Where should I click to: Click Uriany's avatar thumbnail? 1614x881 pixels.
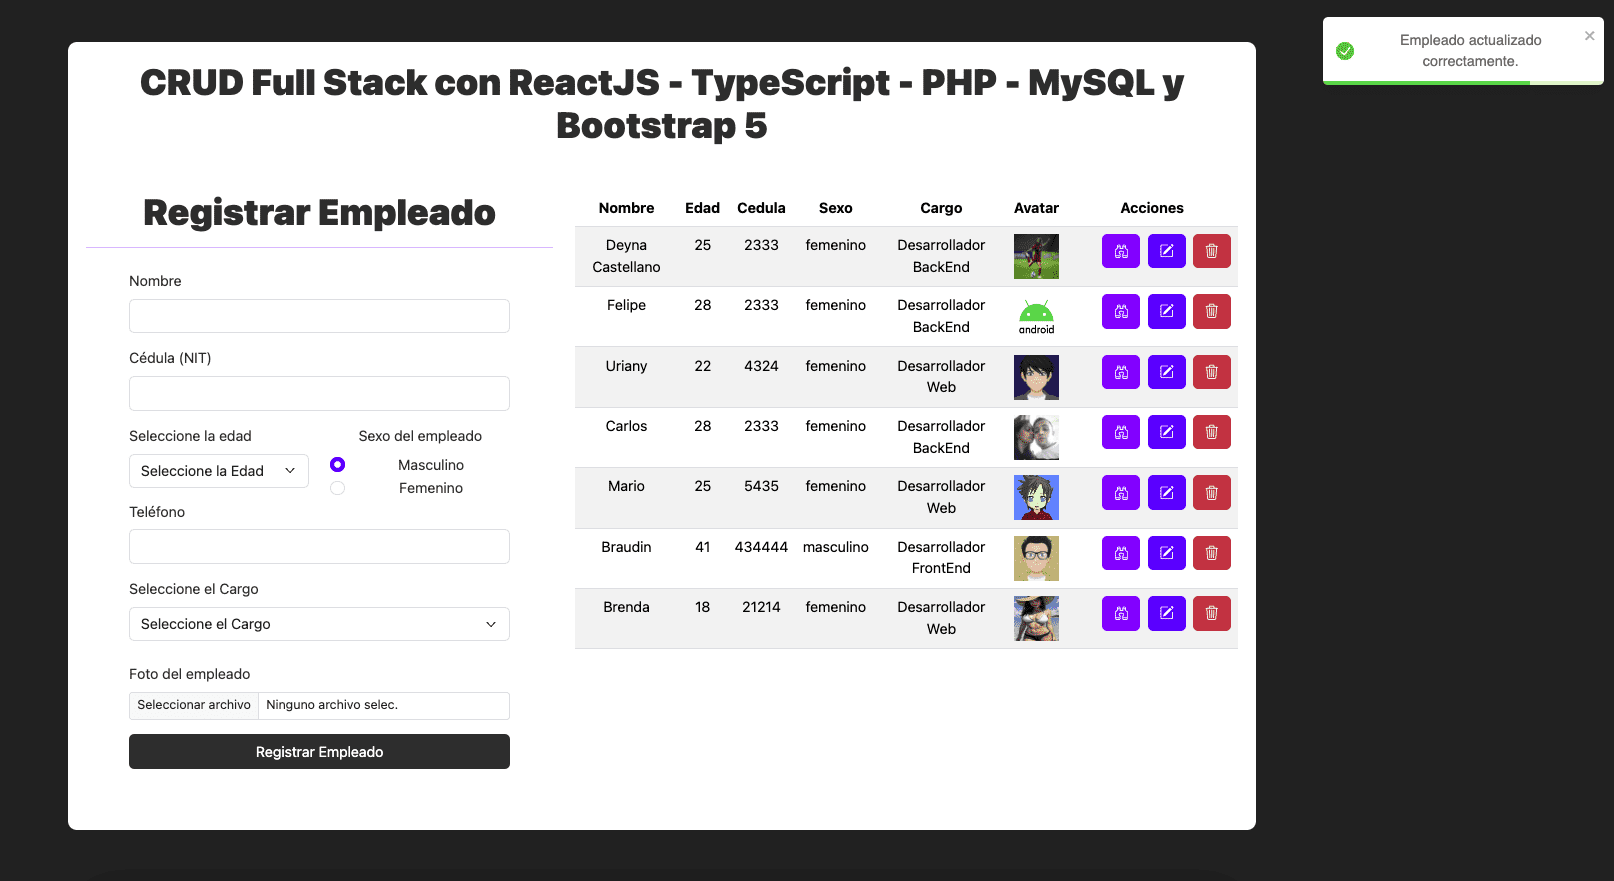click(1036, 377)
